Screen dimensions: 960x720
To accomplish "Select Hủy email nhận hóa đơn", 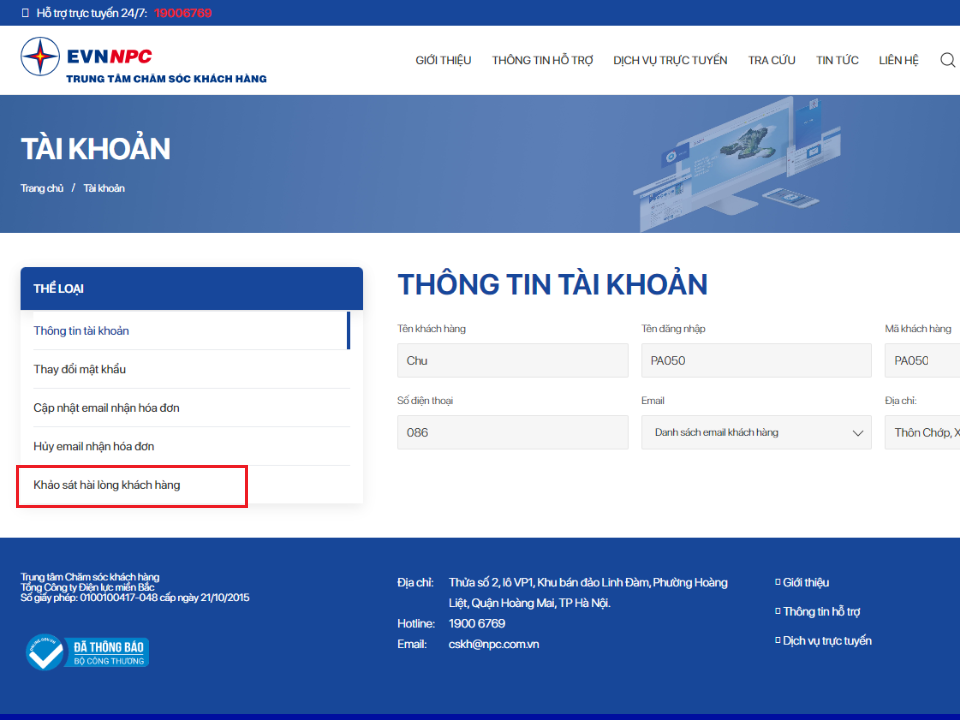I will (94, 446).
